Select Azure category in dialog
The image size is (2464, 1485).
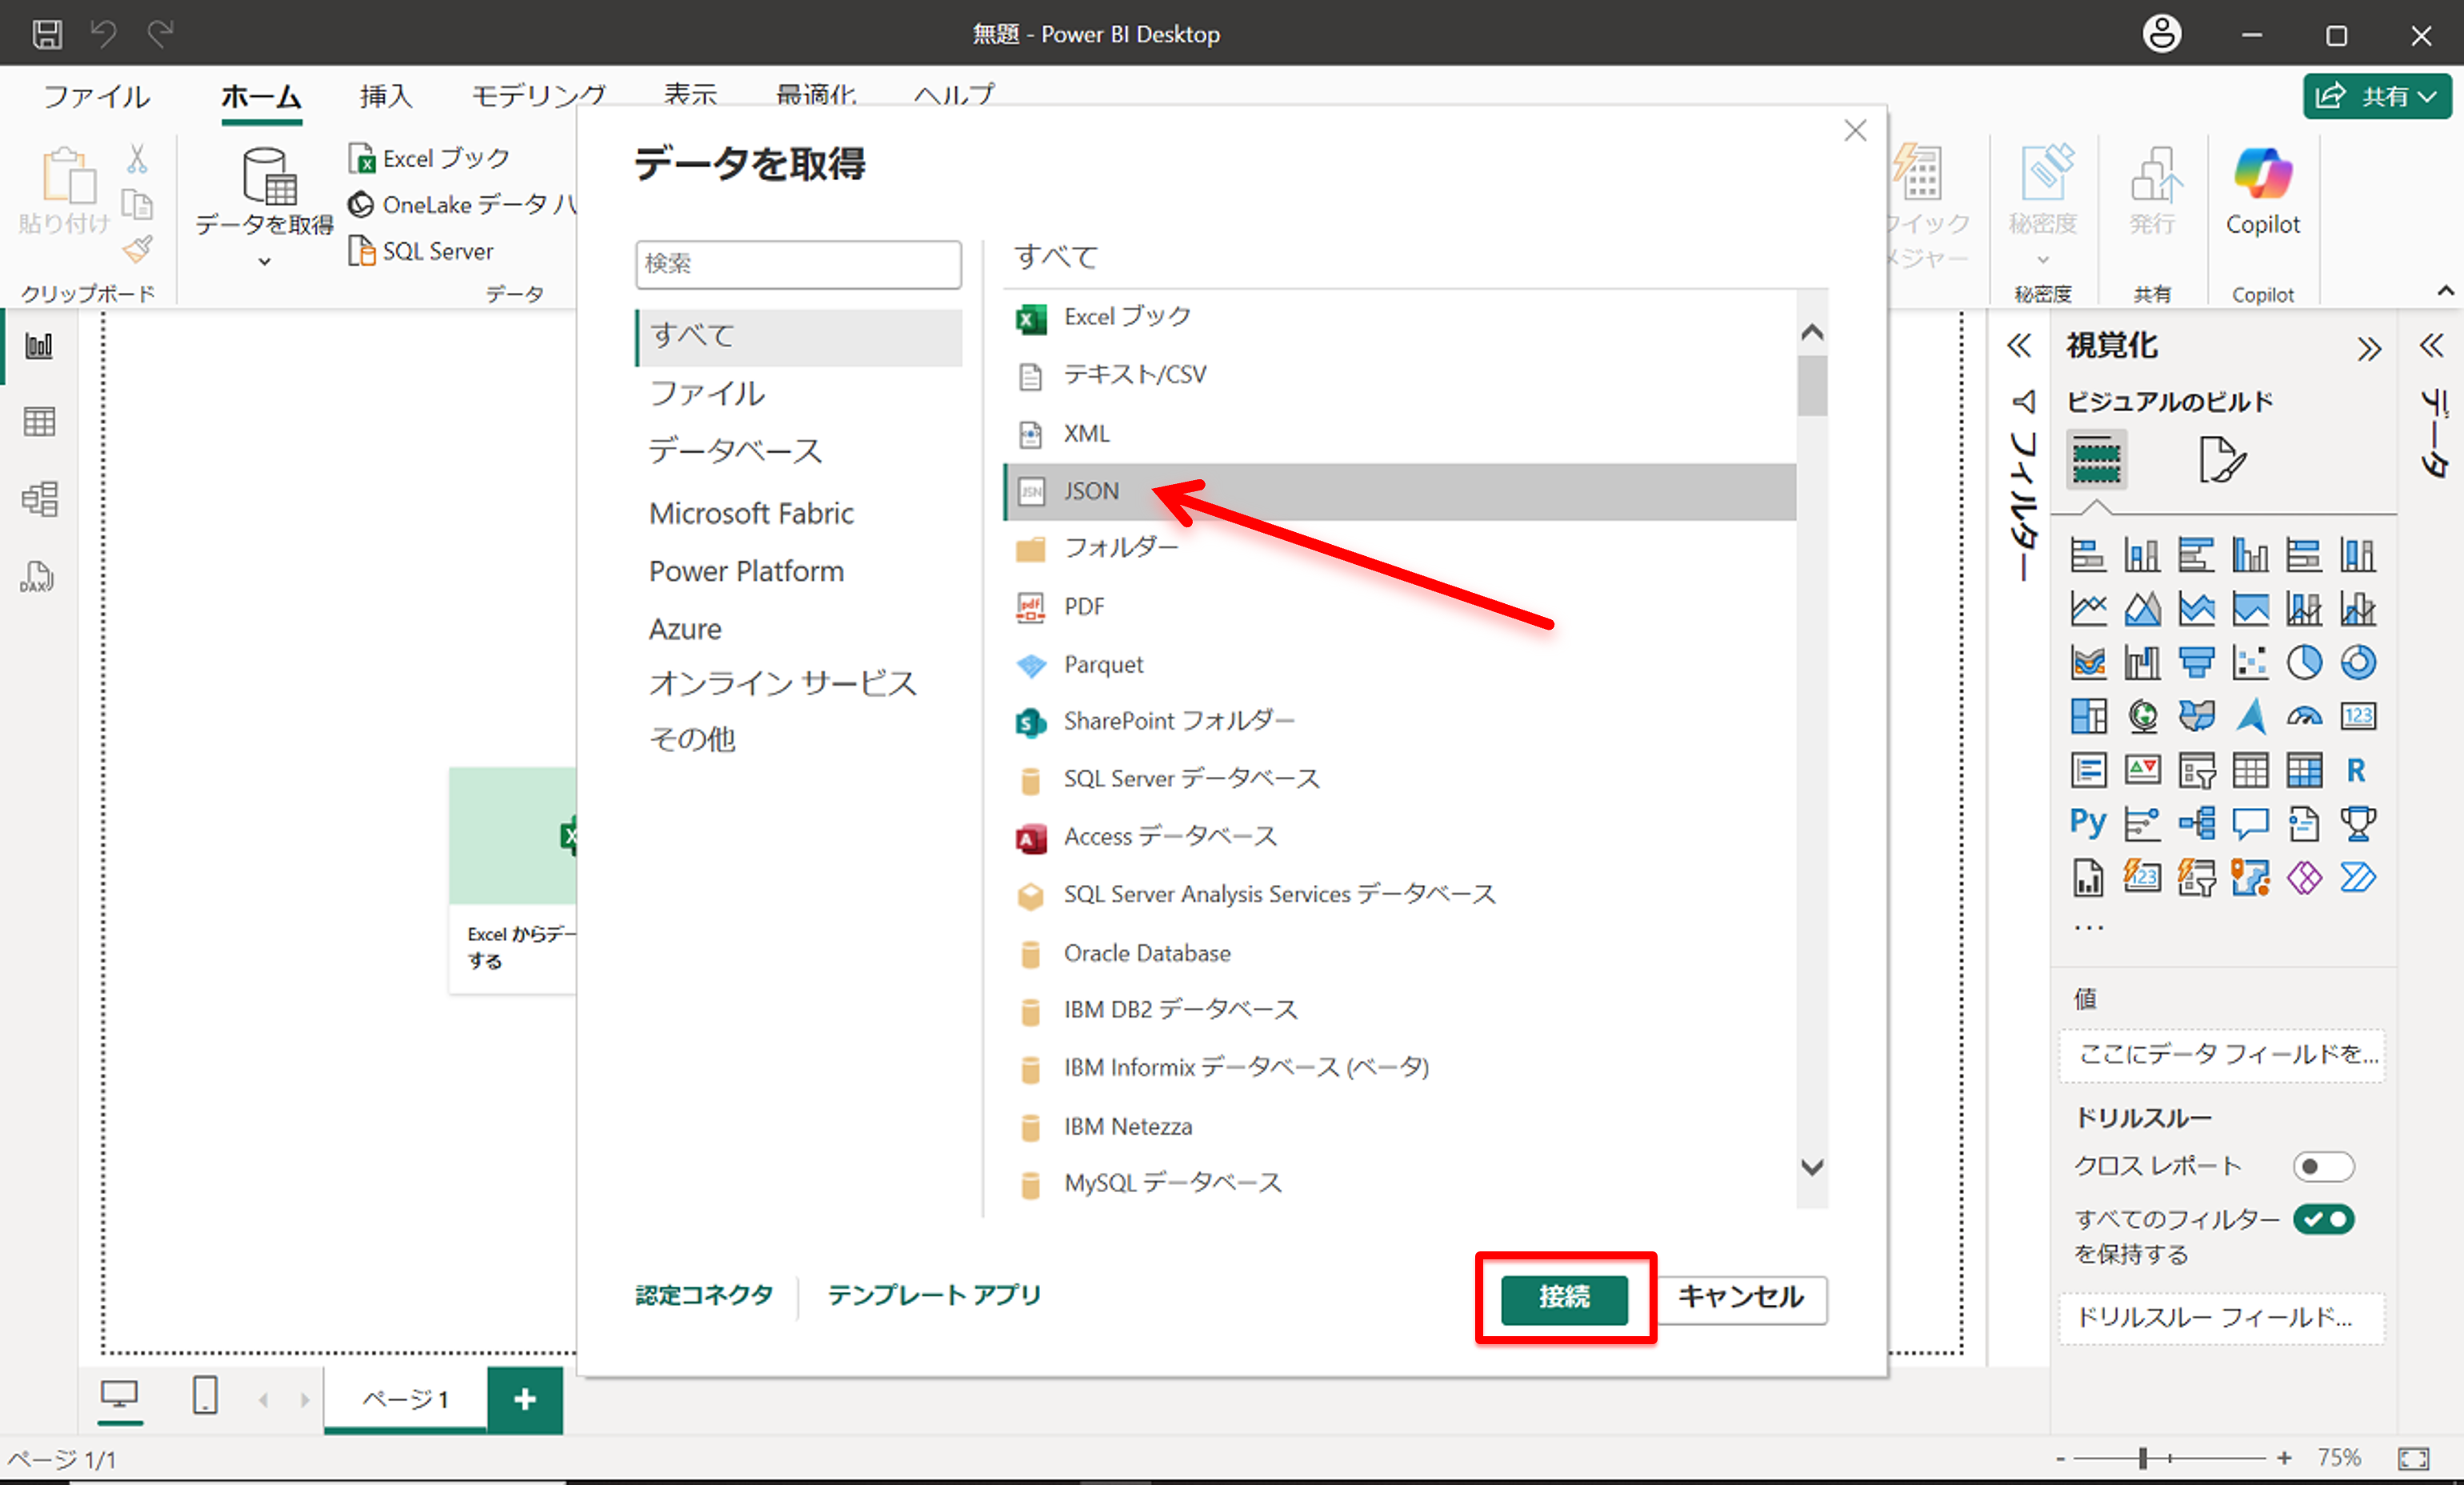point(685,629)
